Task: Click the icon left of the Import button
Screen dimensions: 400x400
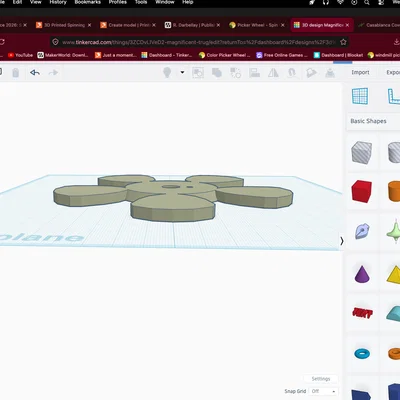Action: [330, 73]
